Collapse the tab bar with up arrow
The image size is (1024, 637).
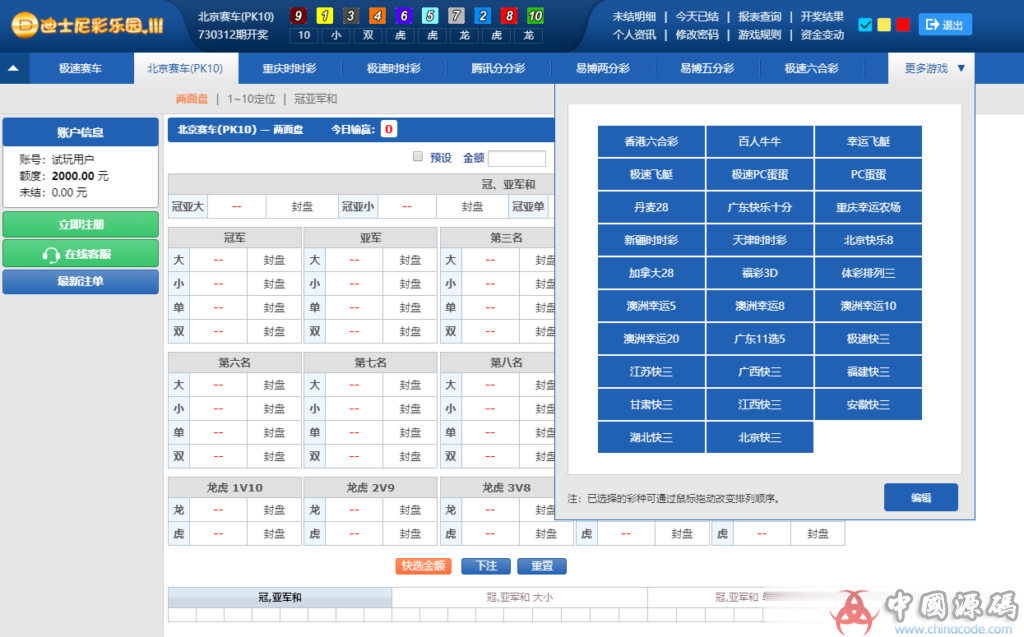(13, 68)
